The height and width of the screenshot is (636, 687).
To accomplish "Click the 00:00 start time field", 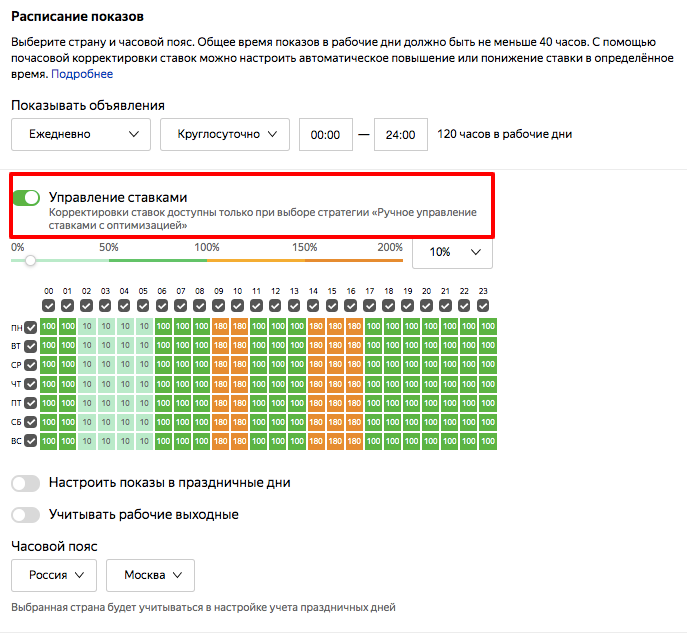I will pyautogui.click(x=326, y=135).
